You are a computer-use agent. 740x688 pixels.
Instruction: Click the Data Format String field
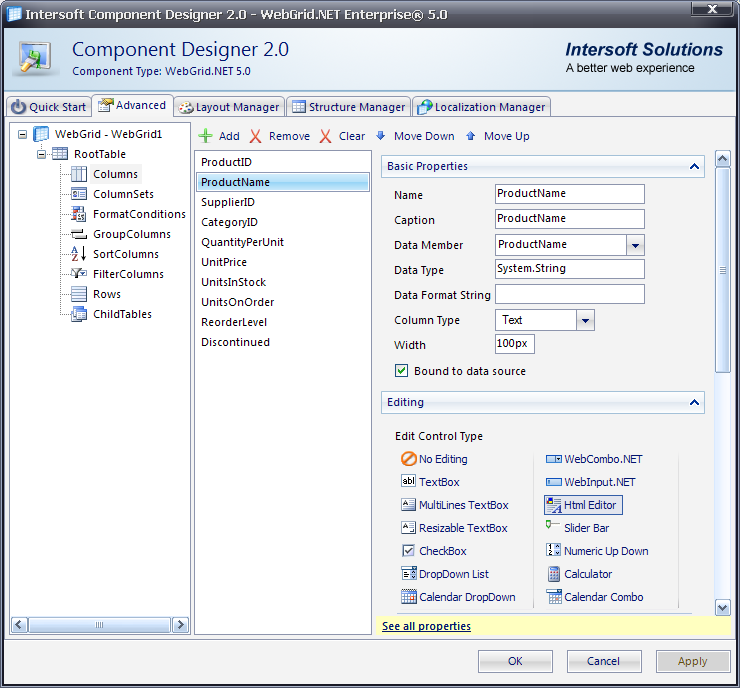(x=570, y=294)
